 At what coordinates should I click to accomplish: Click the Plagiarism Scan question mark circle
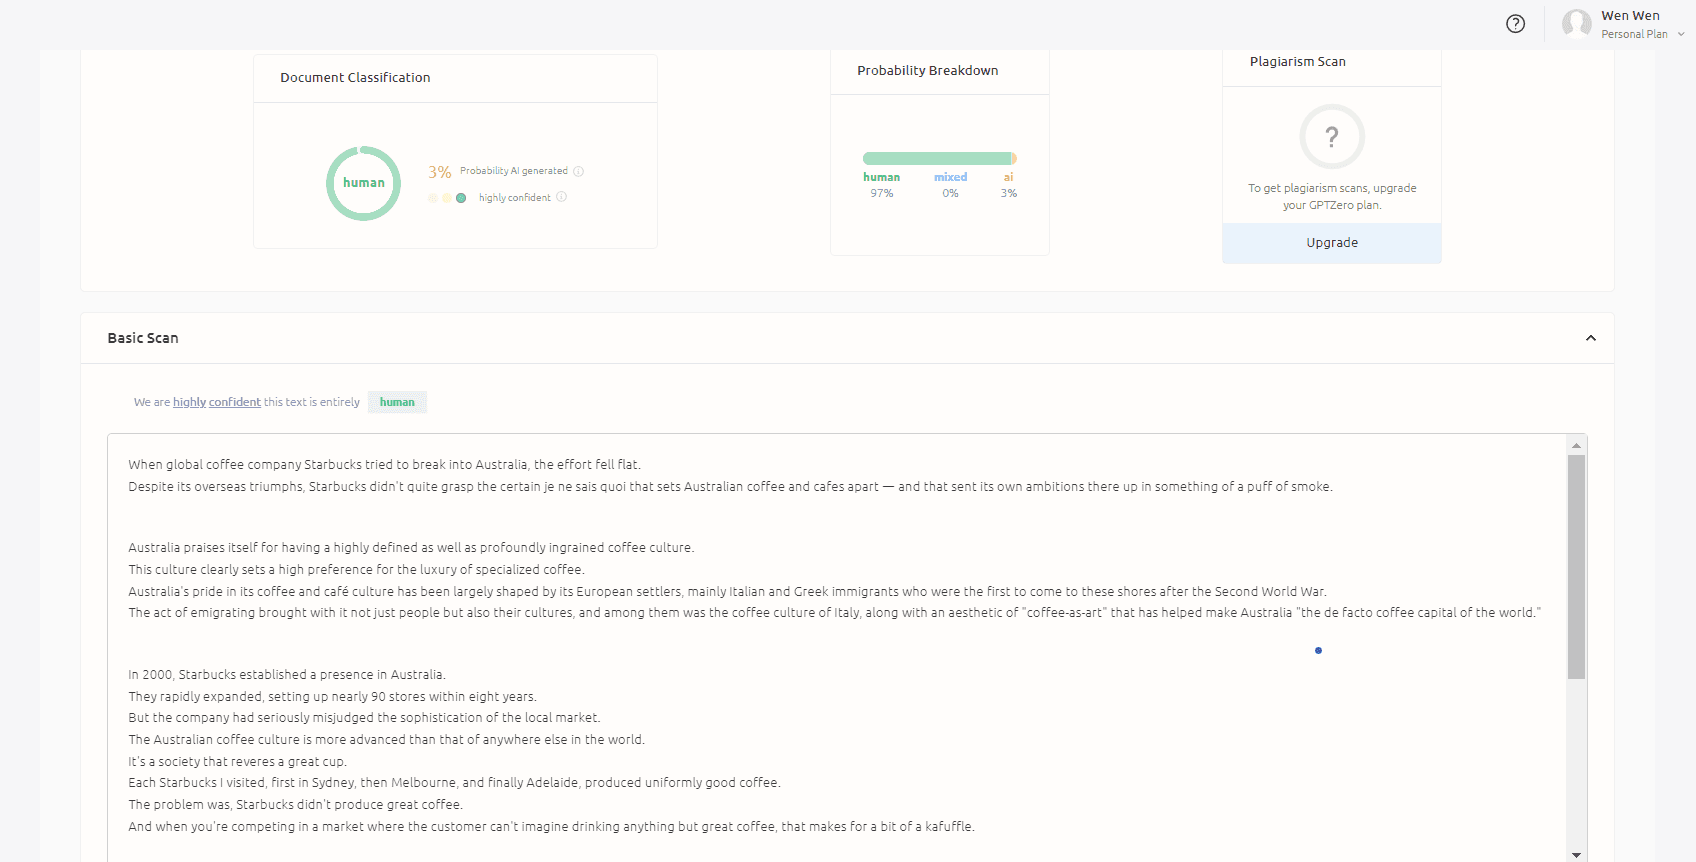[x=1331, y=137]
